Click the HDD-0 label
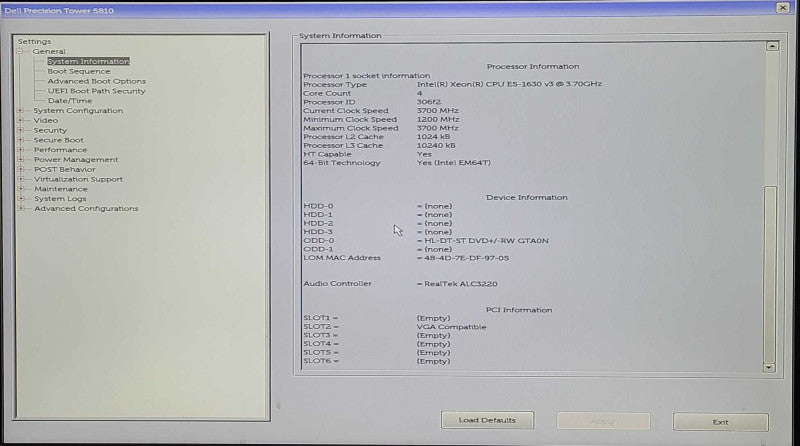Image resolution: width=800 pixels, height=446 pixels. coord(318,206)
